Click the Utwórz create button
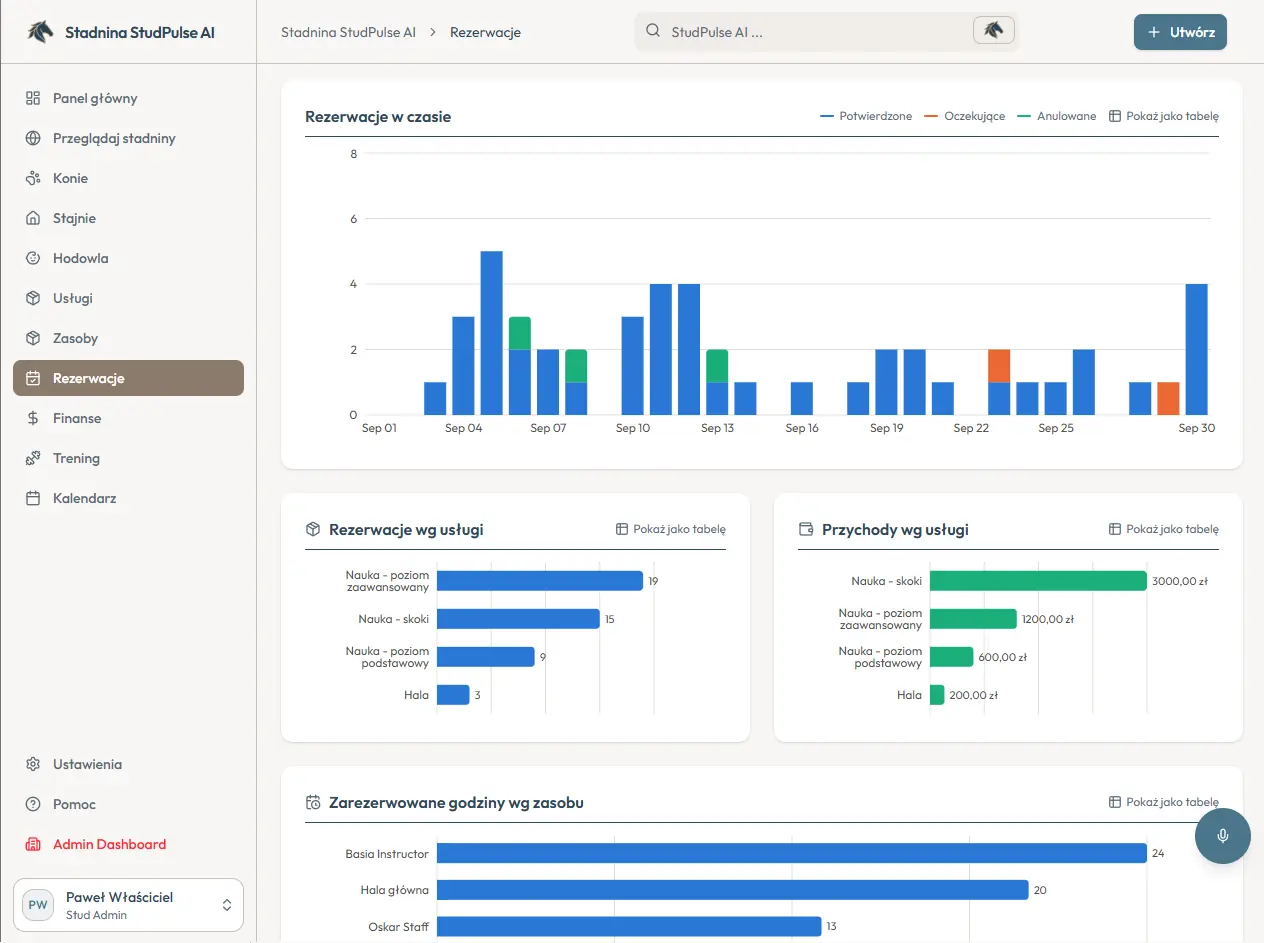 [x=1180, y=32]
